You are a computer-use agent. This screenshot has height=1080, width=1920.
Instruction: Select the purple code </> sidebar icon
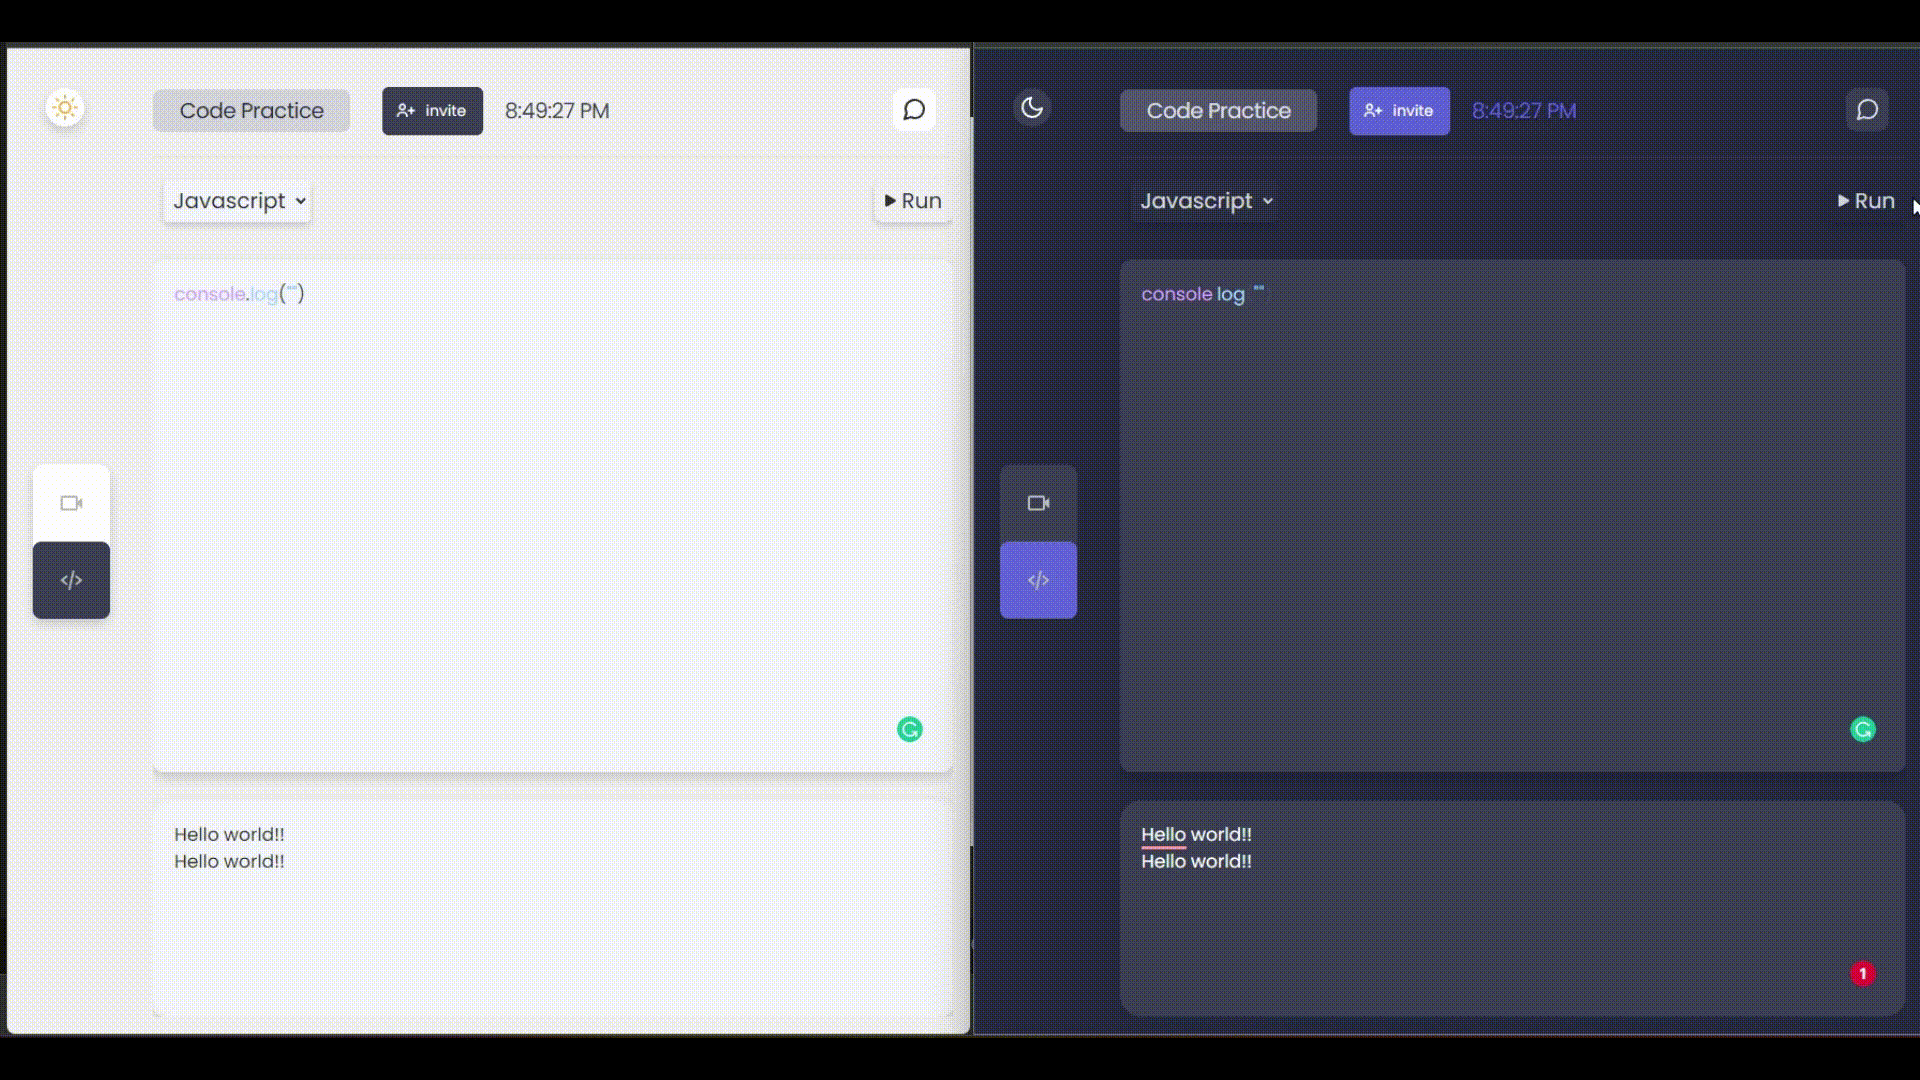[x=1039, y=579]
